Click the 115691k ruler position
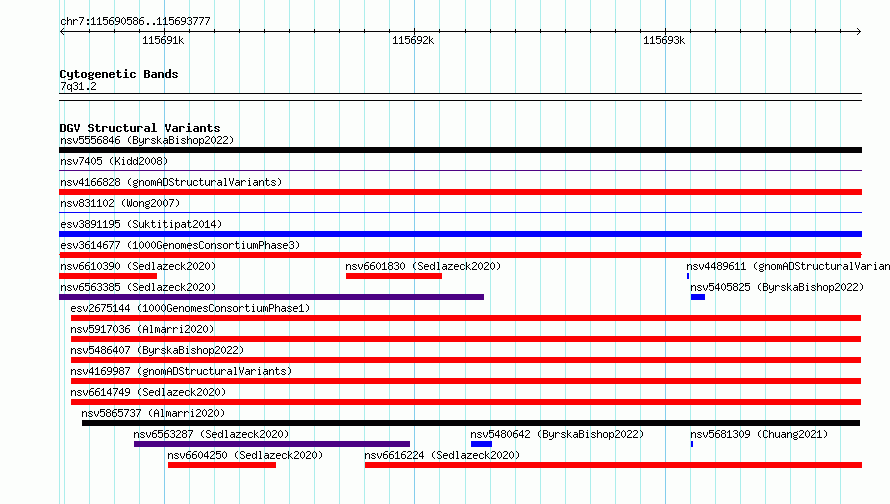 point(163,40)
